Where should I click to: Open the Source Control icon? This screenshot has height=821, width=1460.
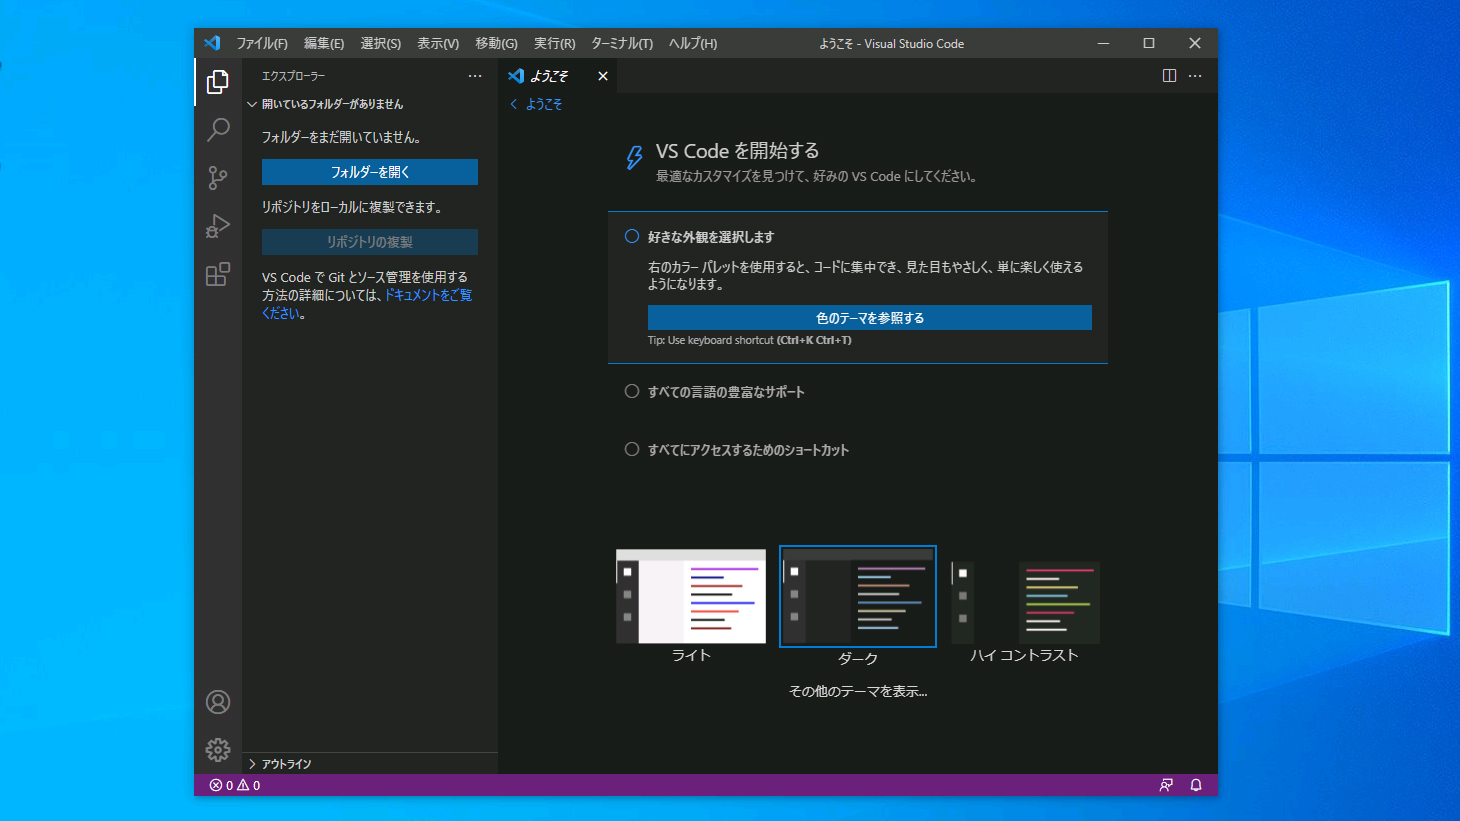click(x=218, y=178)
